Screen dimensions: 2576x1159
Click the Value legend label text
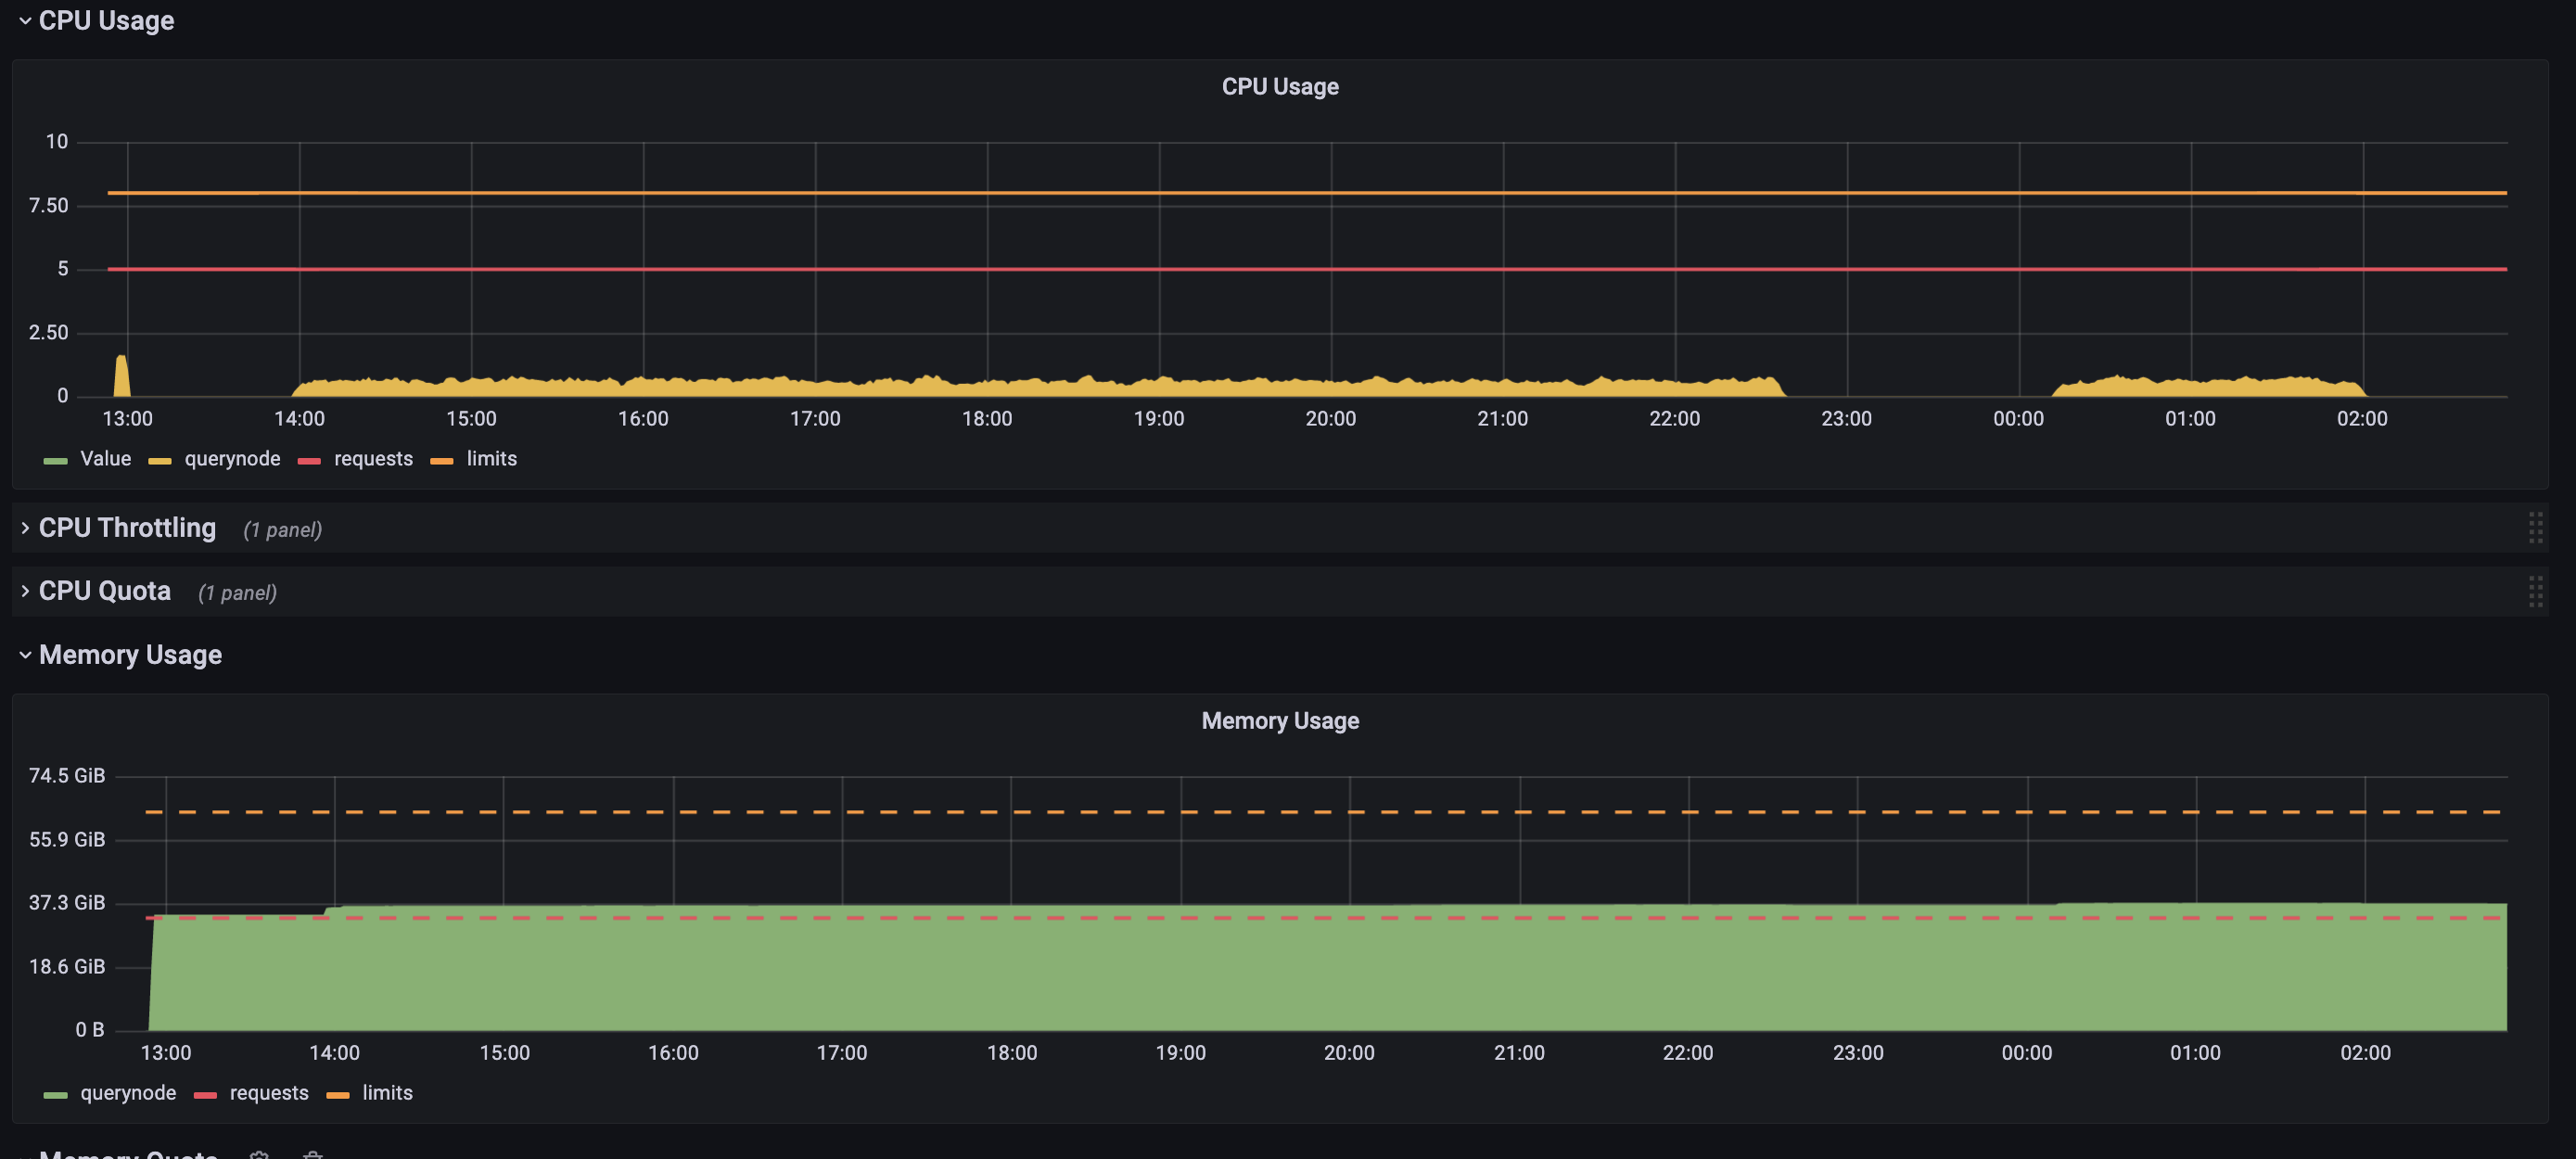(x=105, y=459)
